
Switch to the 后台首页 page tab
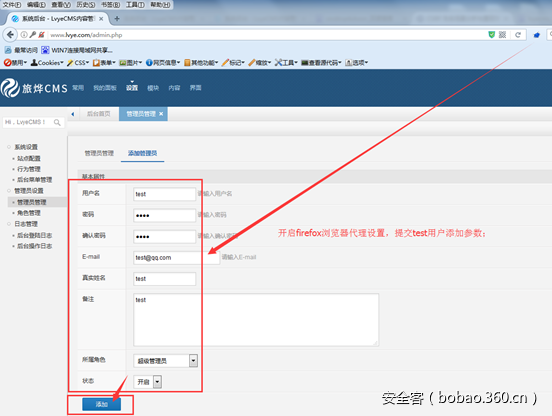tap(99, 114)
